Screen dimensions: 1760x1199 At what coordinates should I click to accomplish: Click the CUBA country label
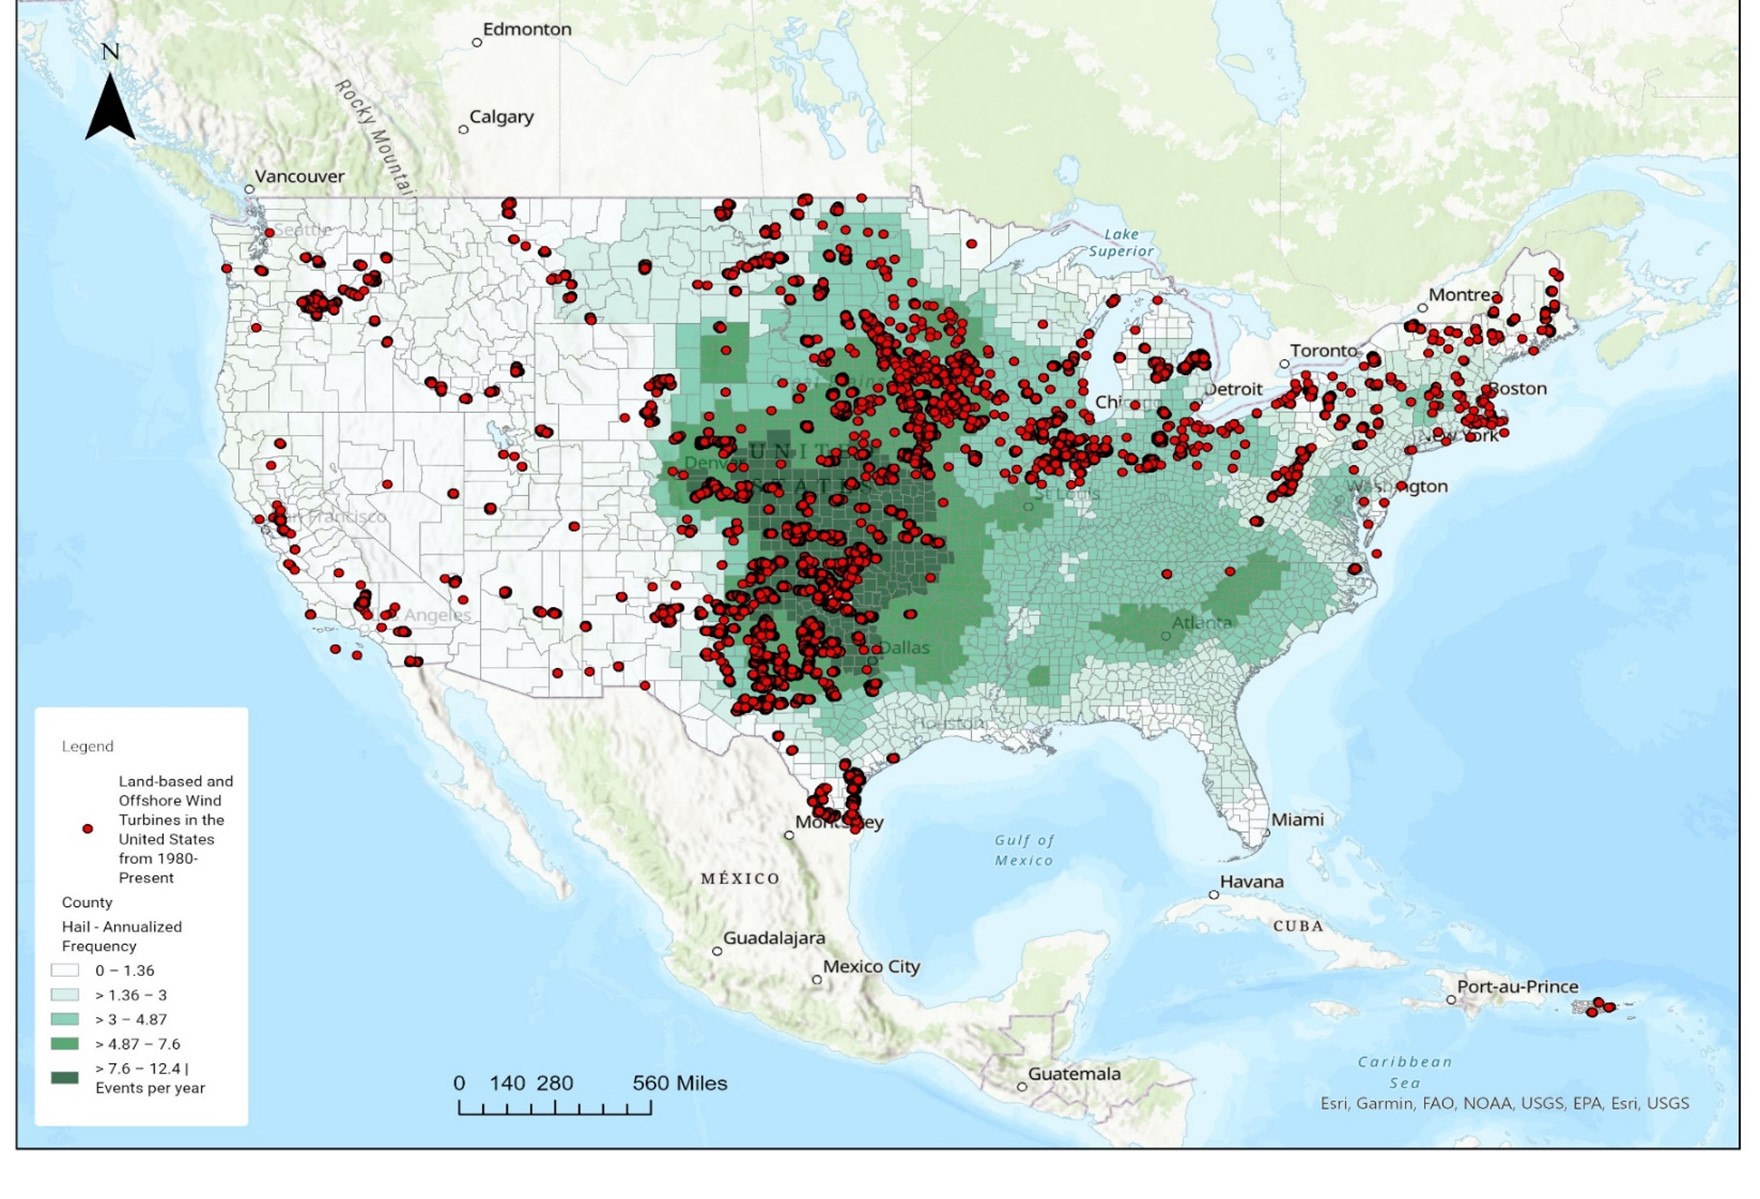(1298, 926)
